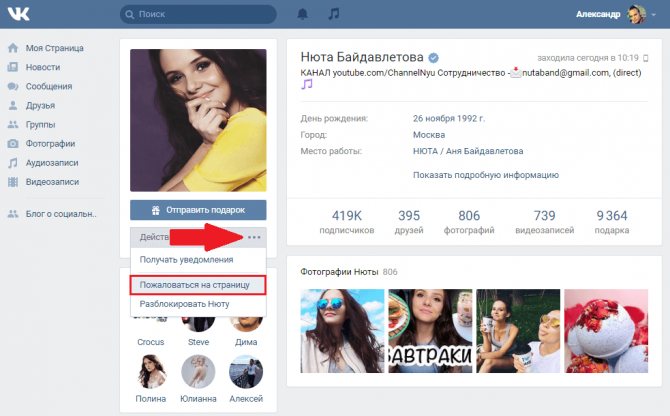Screen dimensions: 670x416
Task: Open Сообщения from the sidebar
Action: pos(49,86)
